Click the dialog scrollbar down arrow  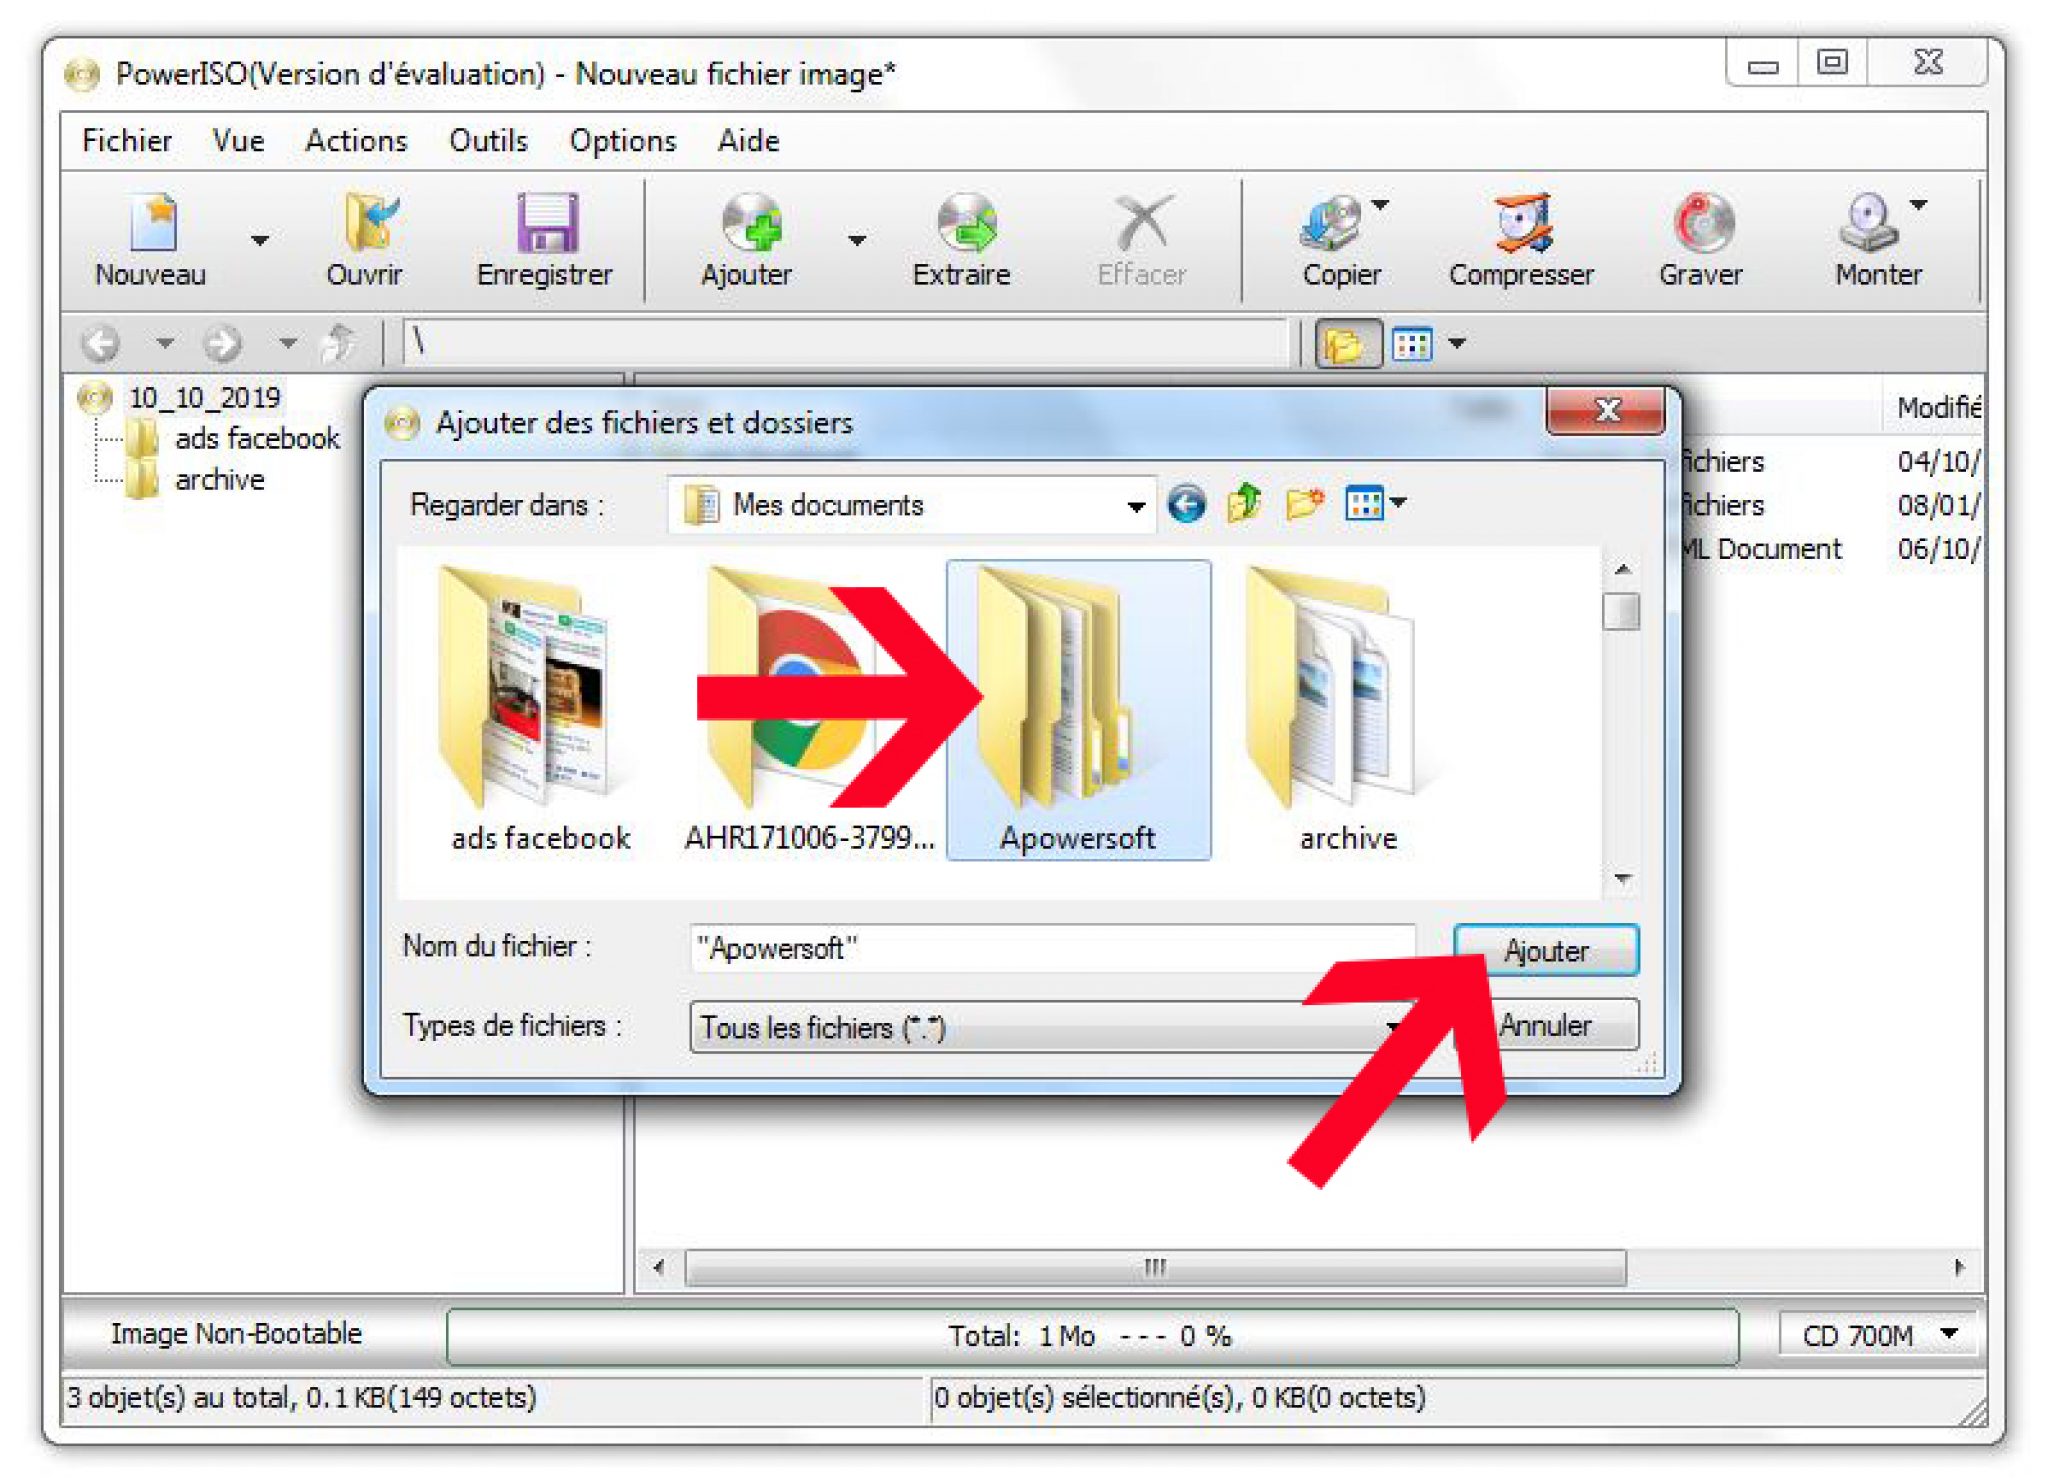click(1623, 878)
